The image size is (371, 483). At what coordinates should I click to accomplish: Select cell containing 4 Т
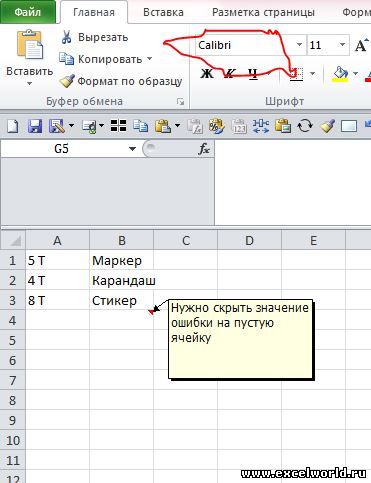[57, 280]
